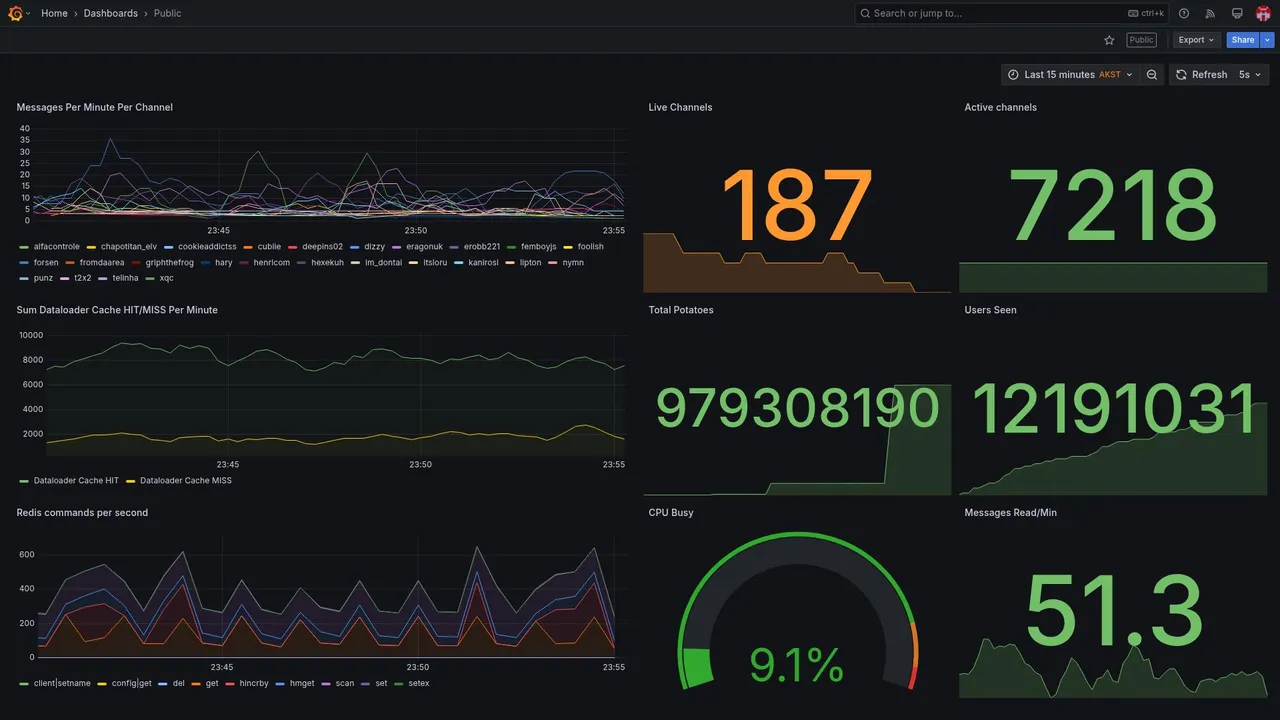The width and height of the screenshot is (1280, 720).
Task: Click the monitor view mode icon
Action: pyautogui.click(x=1237, y=13)
